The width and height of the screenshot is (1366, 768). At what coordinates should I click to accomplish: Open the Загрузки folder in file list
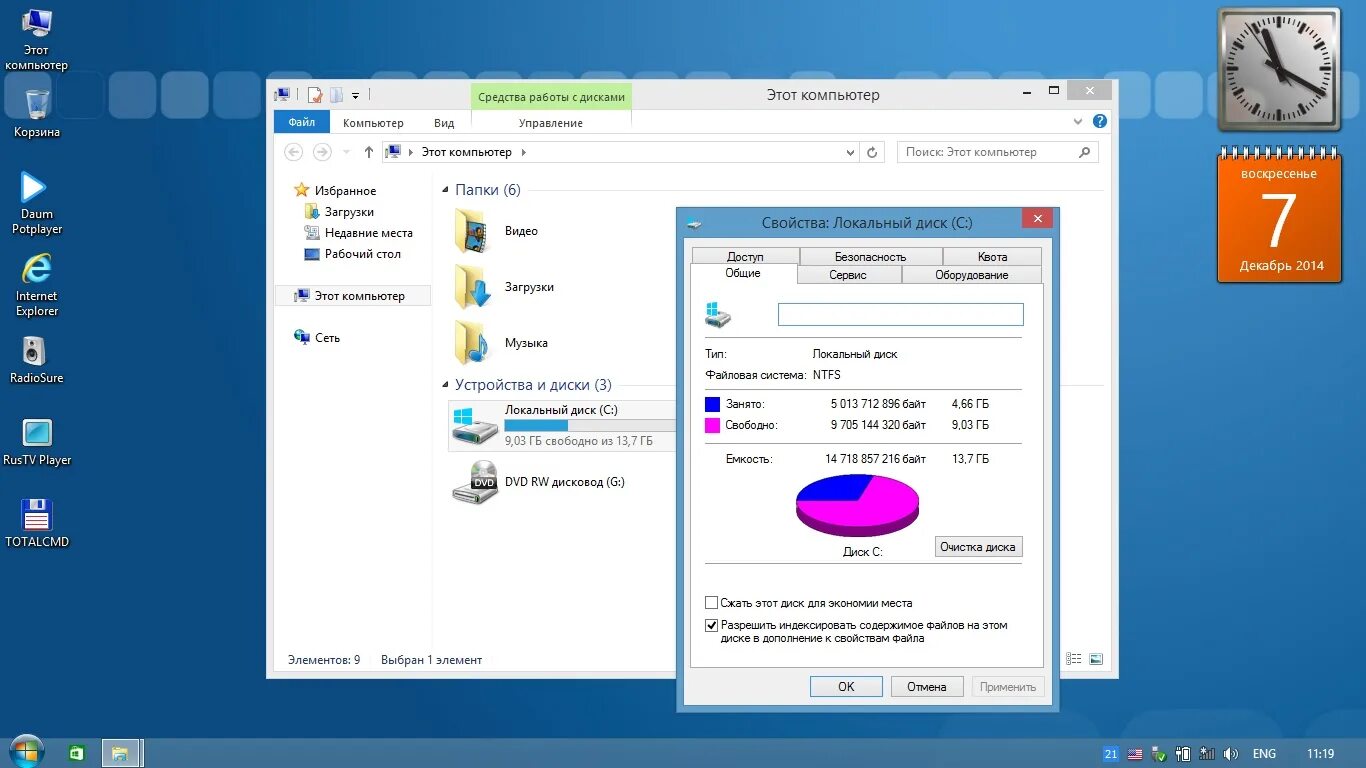(x=505, y=287)
